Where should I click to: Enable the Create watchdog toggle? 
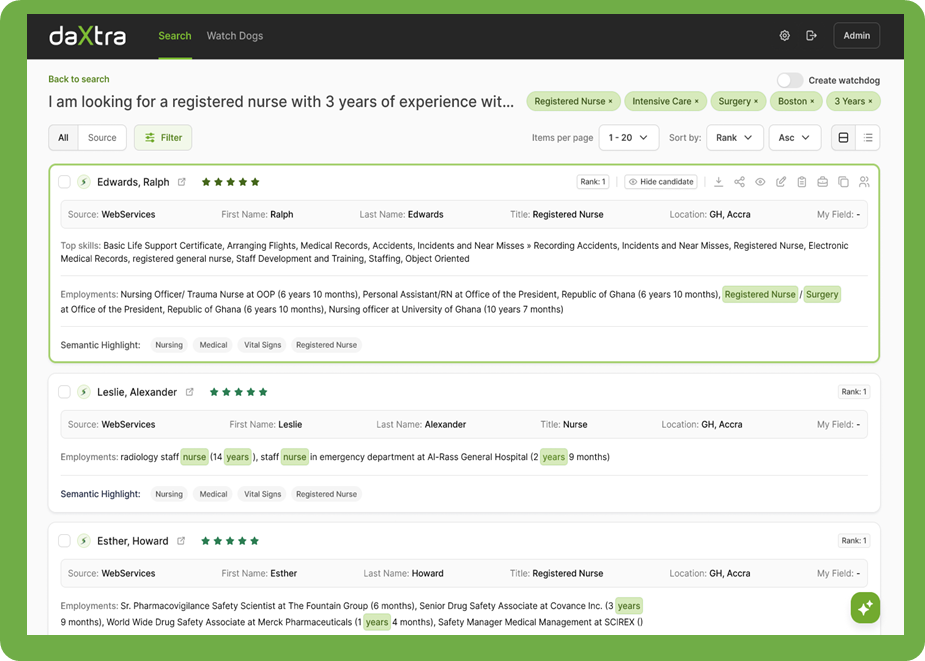pyautogui.click(x=790, y=80)
